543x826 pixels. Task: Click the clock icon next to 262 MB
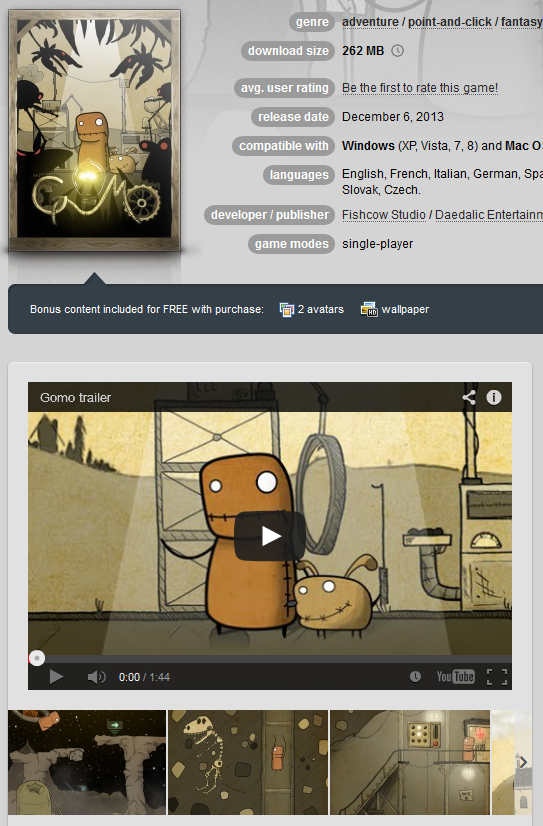click(398, 51)
